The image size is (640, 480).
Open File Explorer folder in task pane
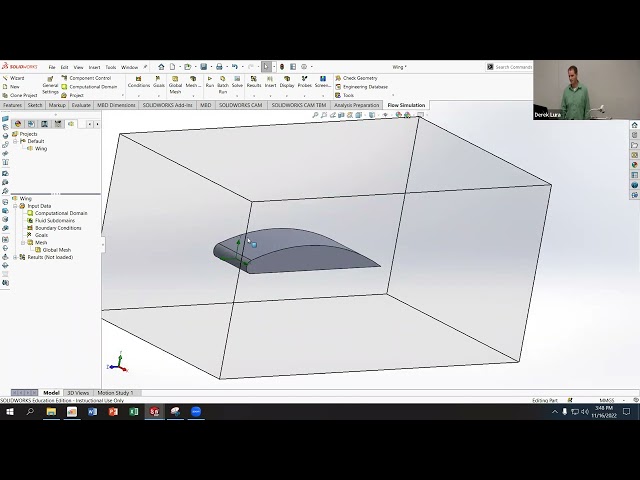pos(634,145)
